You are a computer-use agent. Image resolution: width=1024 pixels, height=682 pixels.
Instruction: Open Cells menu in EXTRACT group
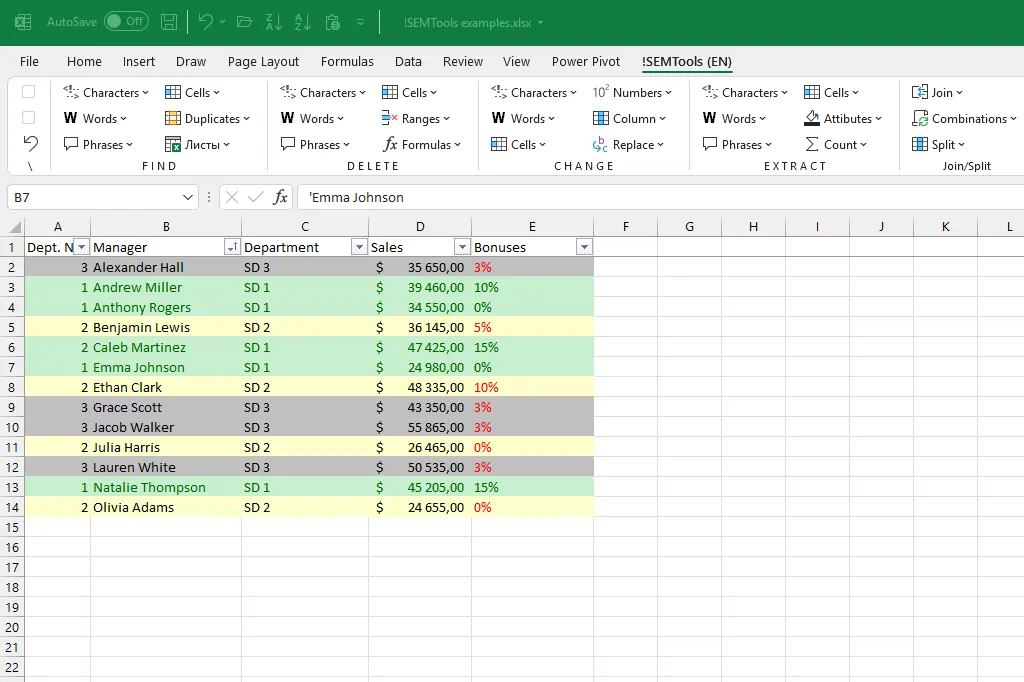pos(831,93)
